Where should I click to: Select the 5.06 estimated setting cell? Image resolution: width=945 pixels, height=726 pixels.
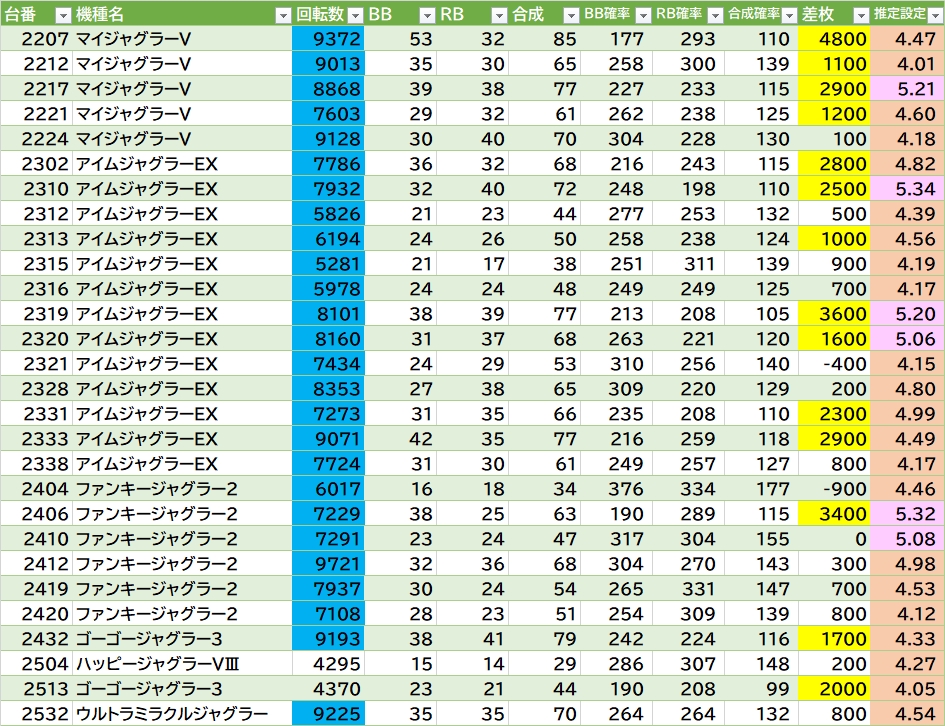pyautogui.click(x=907, y=339)
